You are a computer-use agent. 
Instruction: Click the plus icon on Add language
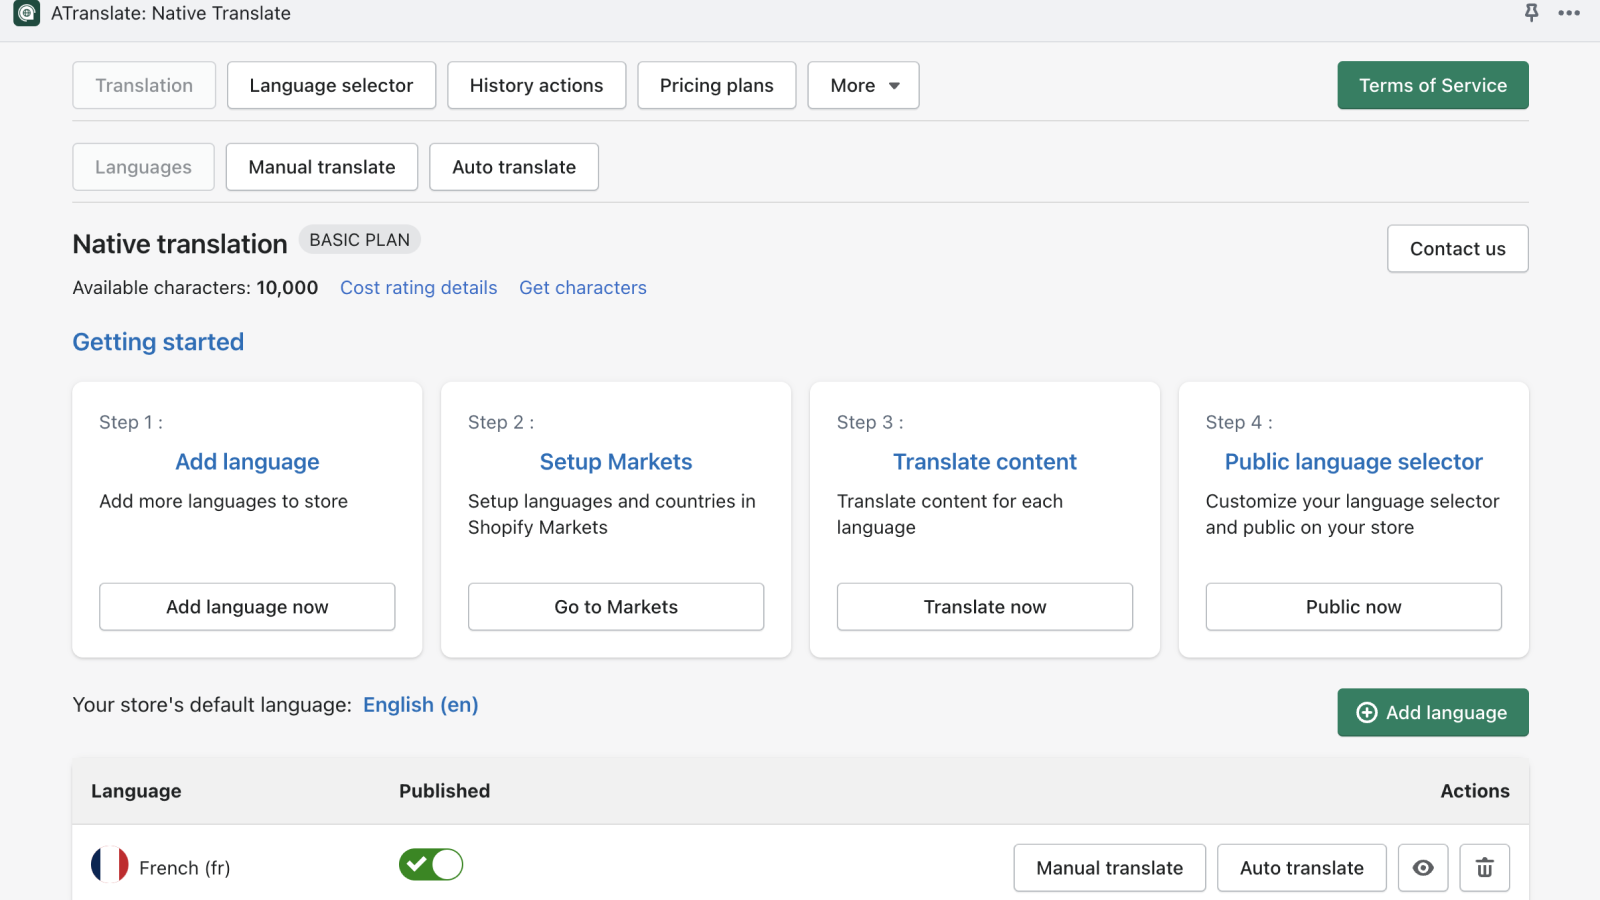point(1366,712)
